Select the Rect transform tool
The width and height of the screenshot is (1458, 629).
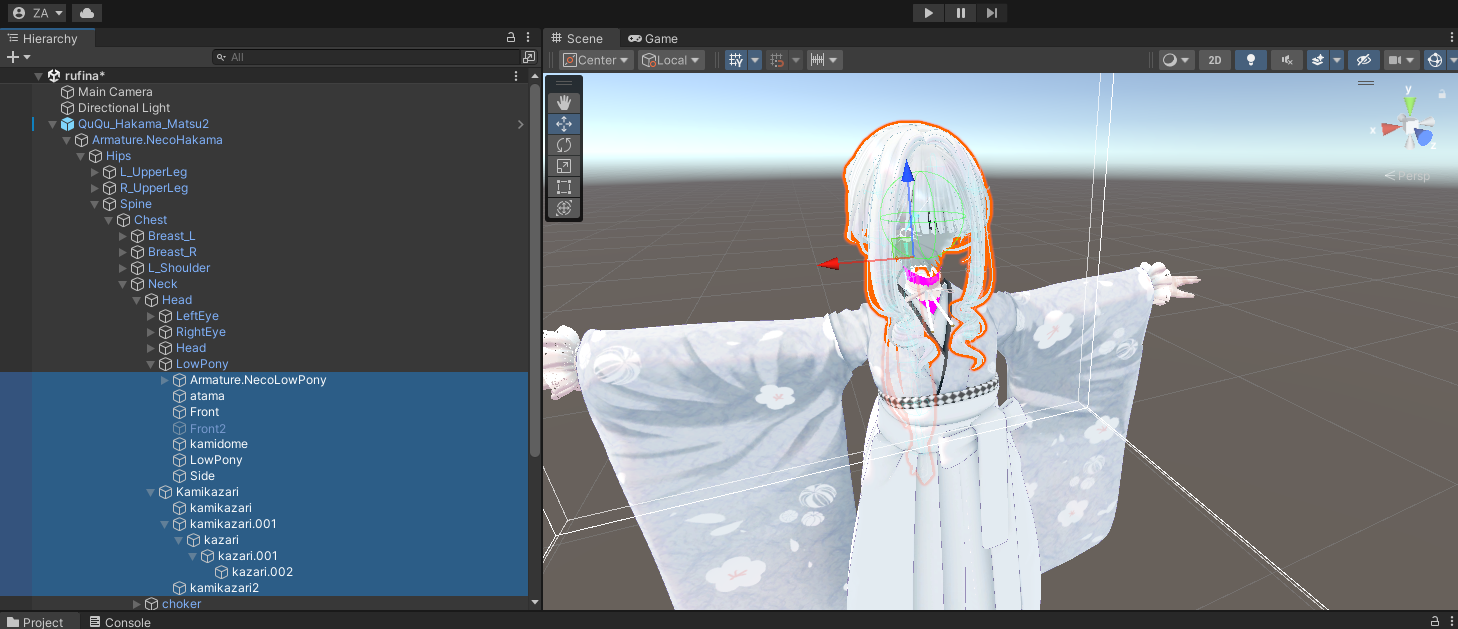564,187
